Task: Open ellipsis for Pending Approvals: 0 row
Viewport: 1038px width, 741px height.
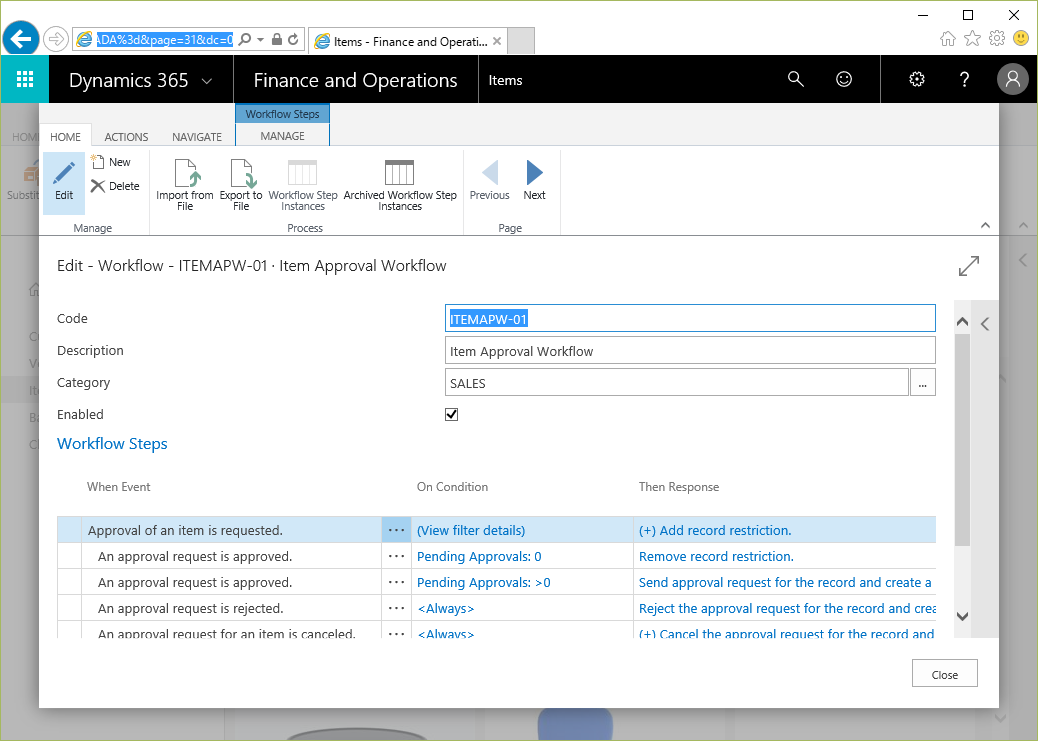Action: point(396,556)
